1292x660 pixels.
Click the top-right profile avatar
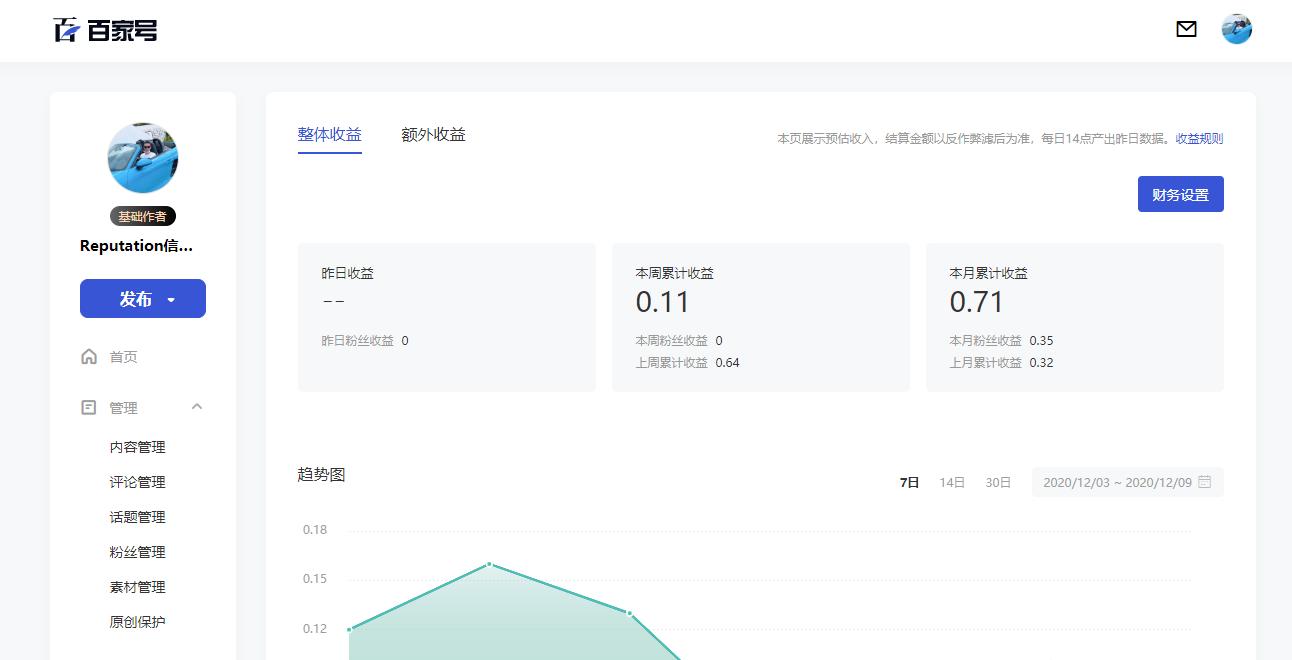pos(1237,29)
